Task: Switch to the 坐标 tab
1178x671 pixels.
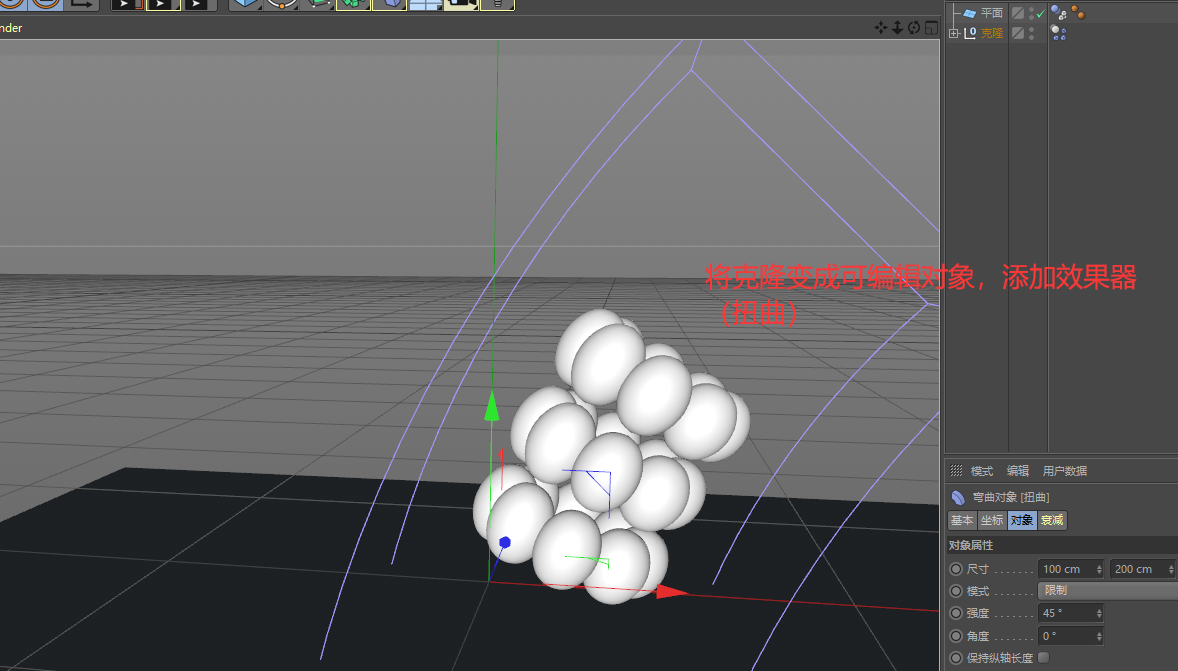Action: (992, 520)
